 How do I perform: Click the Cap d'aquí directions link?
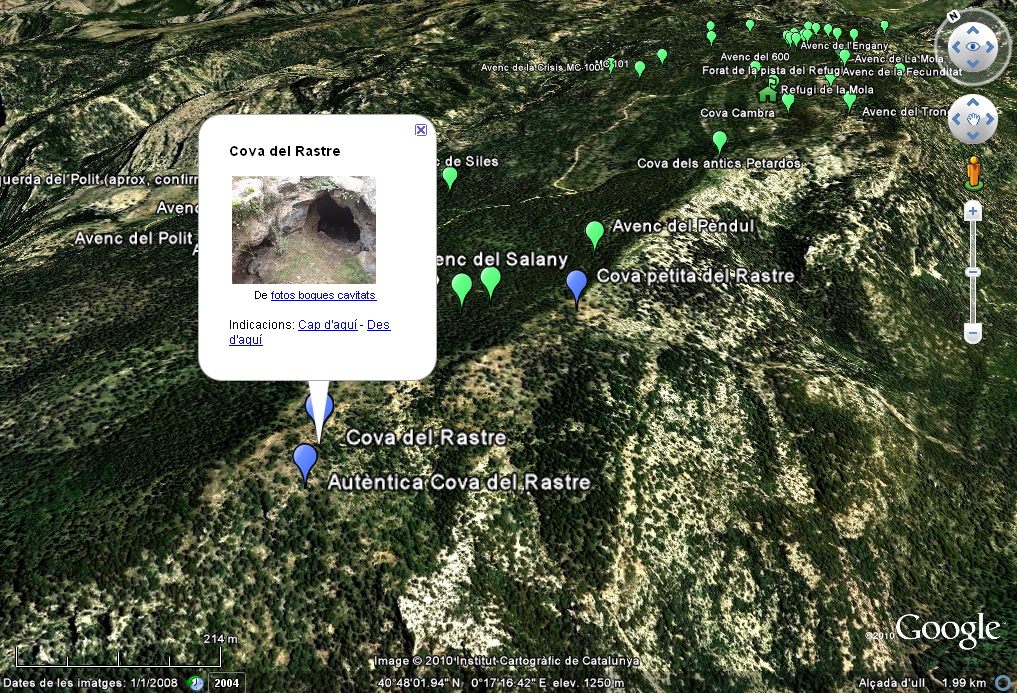[328, 324]
